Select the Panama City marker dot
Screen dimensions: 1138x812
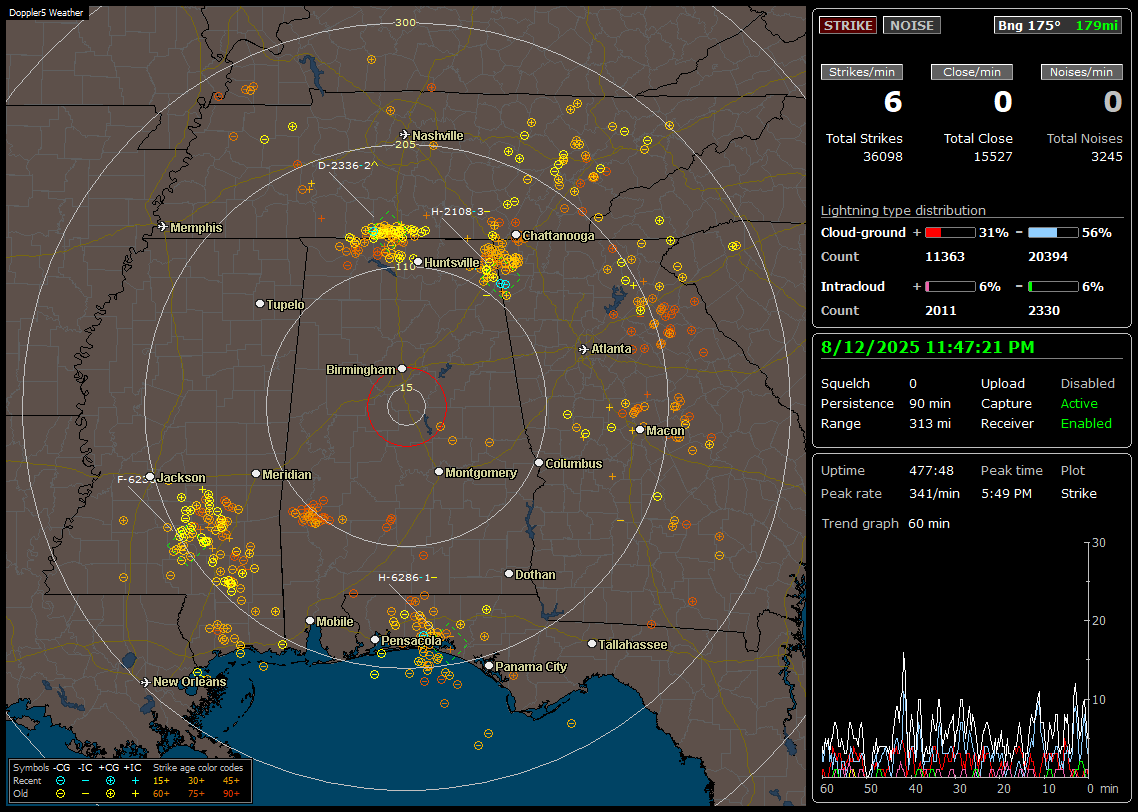point(489,665)
